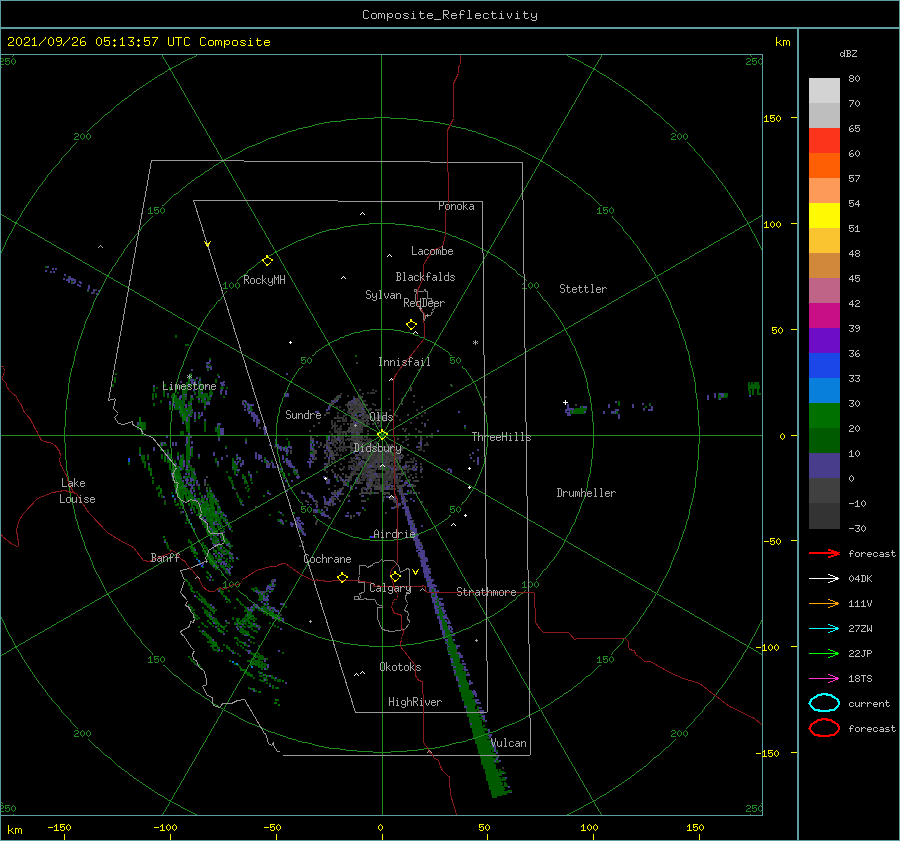Click the Composite_Reflectivity title
This screenshot has height=841, width=900.
tap(449, 15)
